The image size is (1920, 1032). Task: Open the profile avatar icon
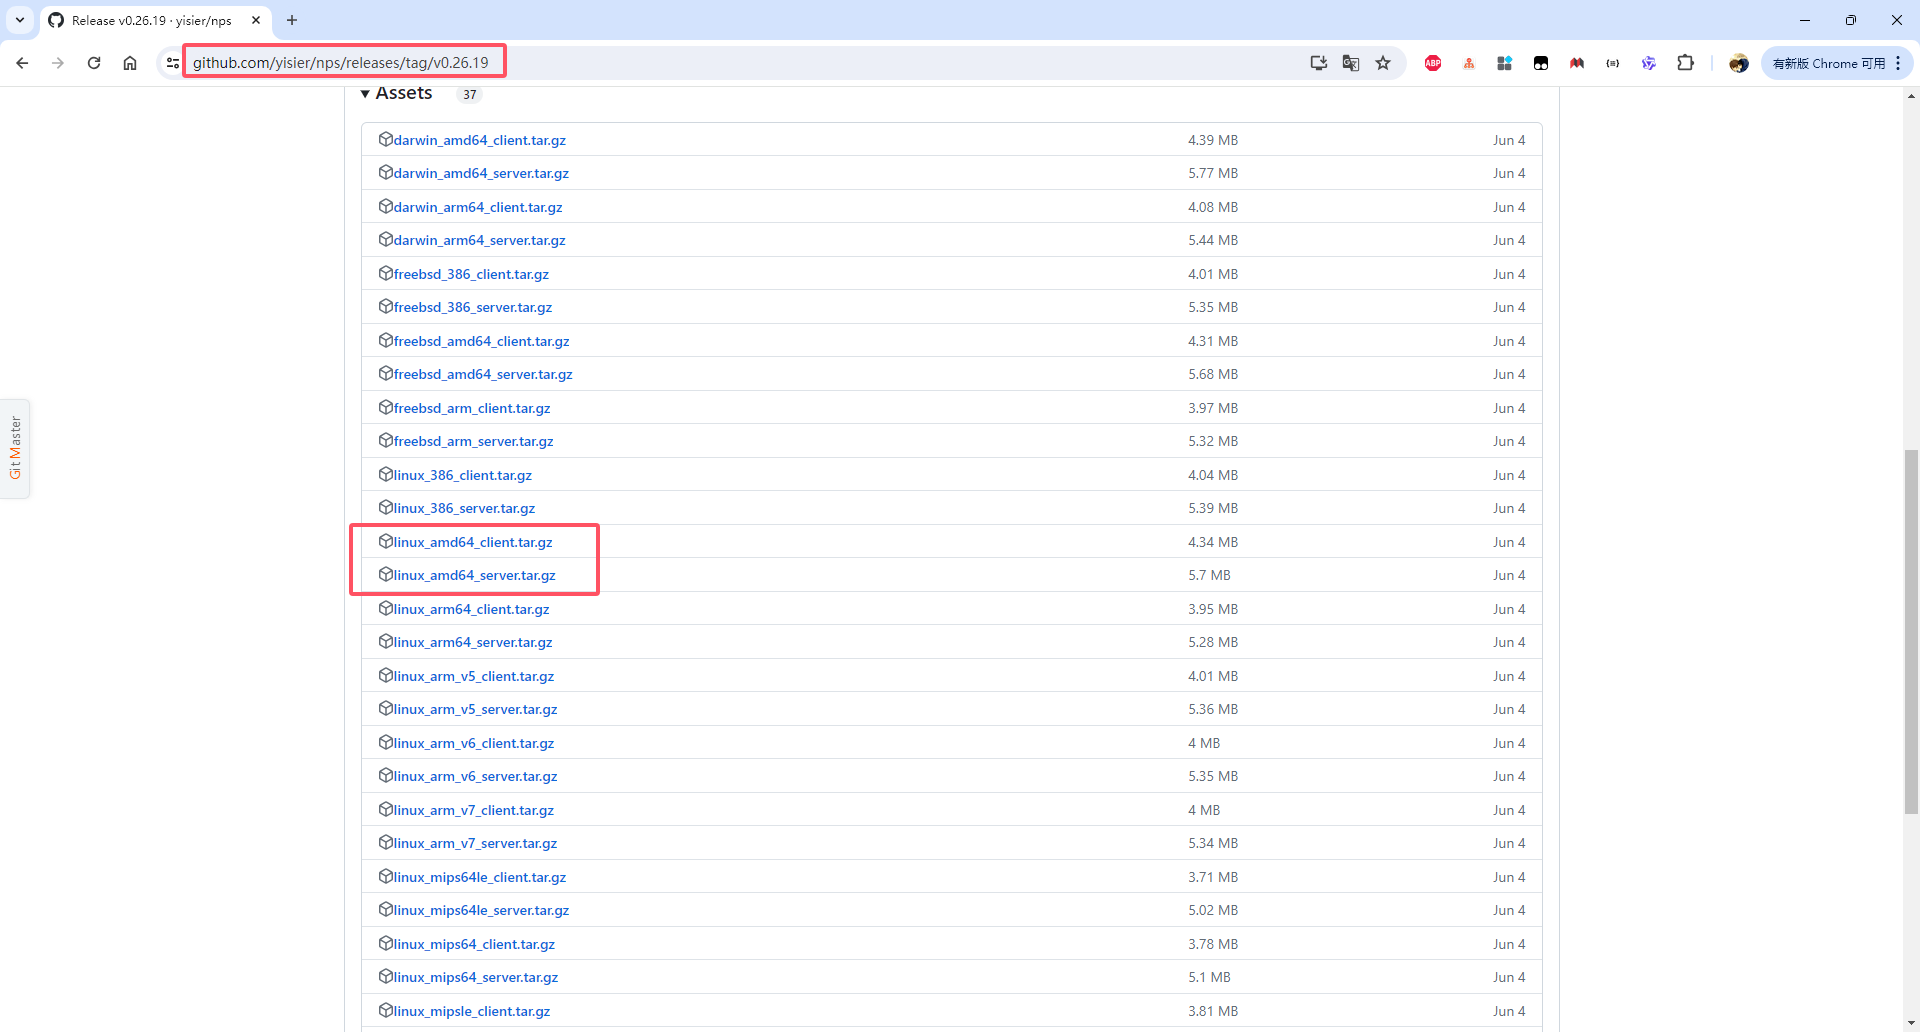pos(1739,63)
